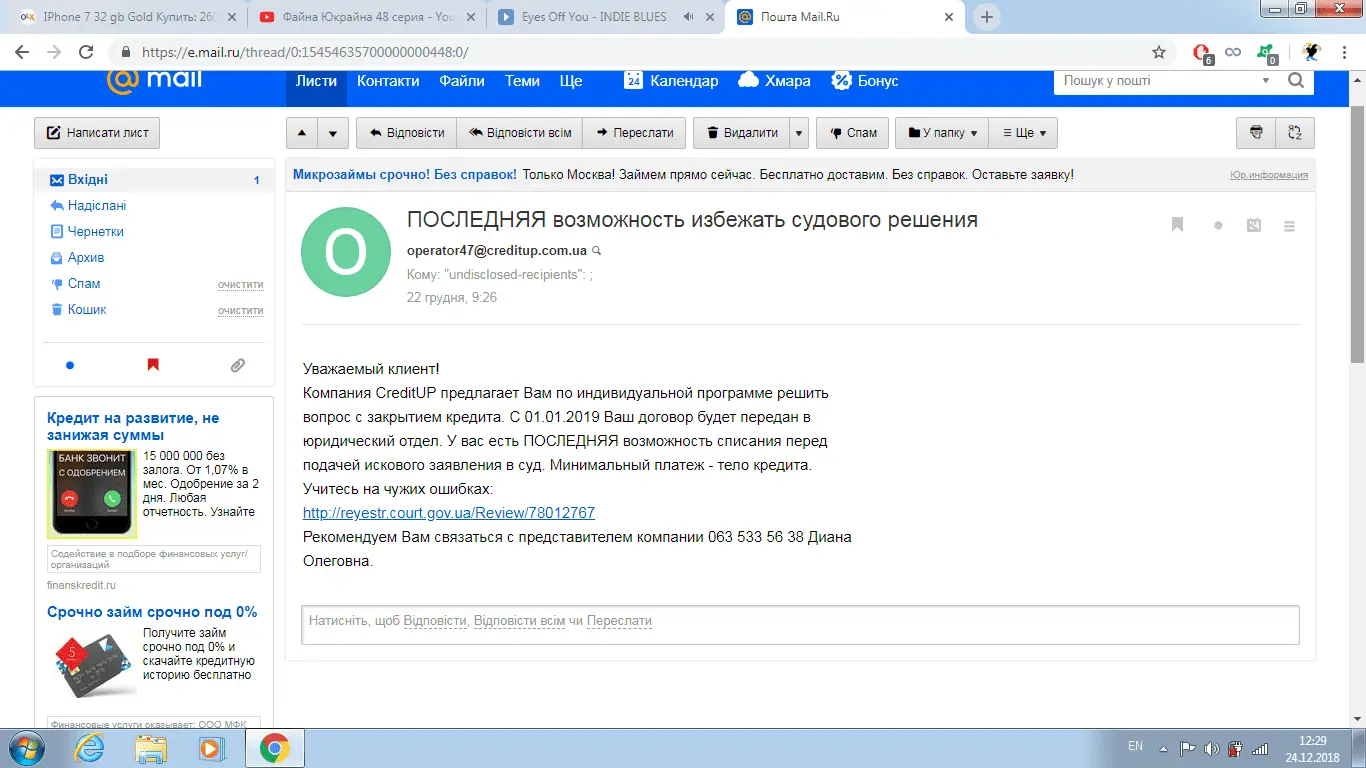Go to previous message with up arrow
The height and width of the screenshot is (768, 1366).
pos(302,133)
